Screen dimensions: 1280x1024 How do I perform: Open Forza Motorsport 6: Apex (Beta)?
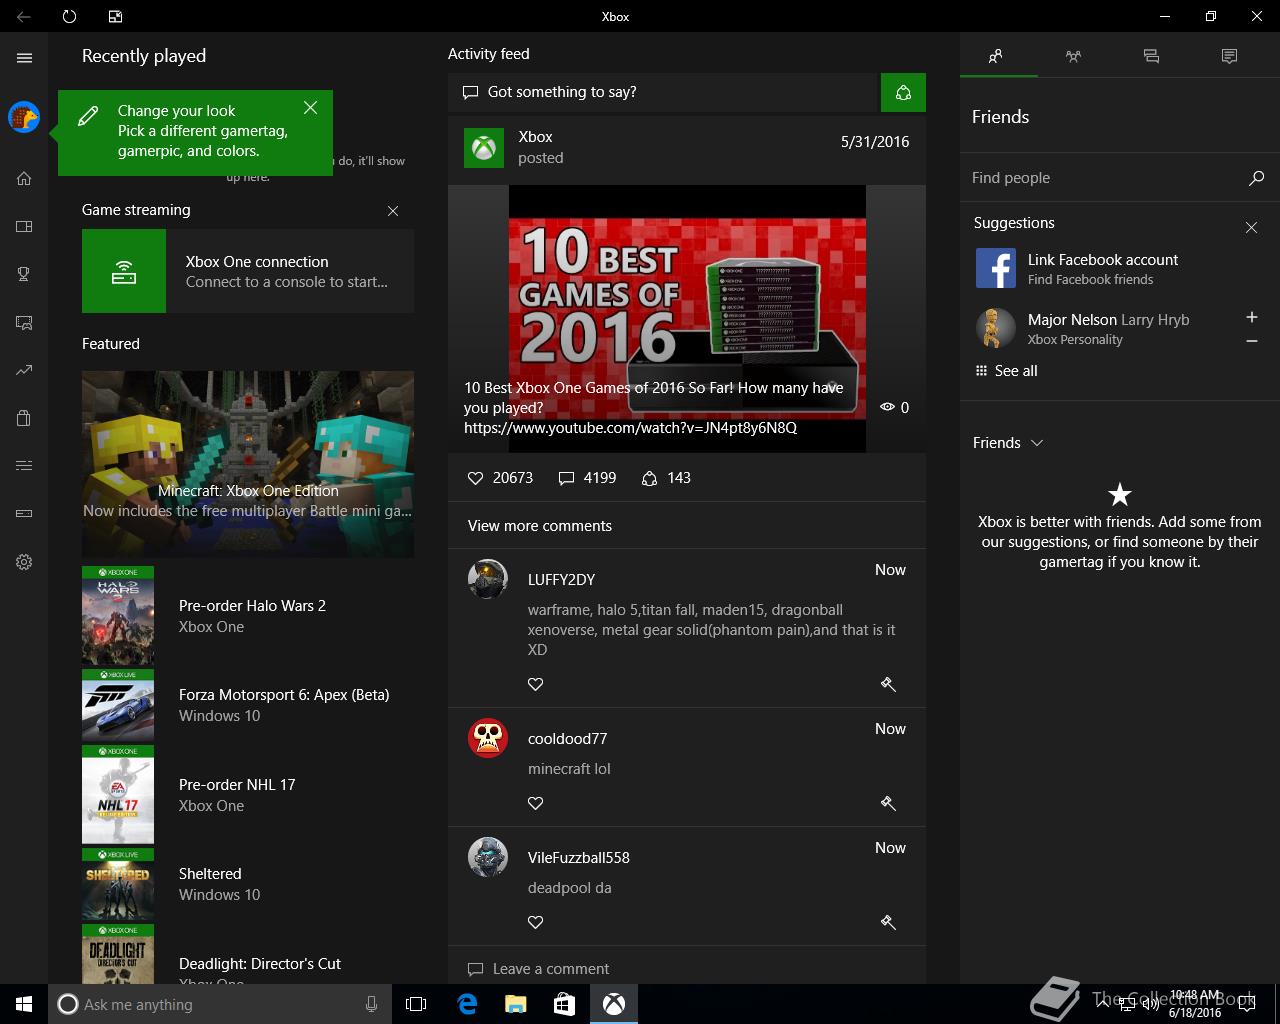point(248,705)
